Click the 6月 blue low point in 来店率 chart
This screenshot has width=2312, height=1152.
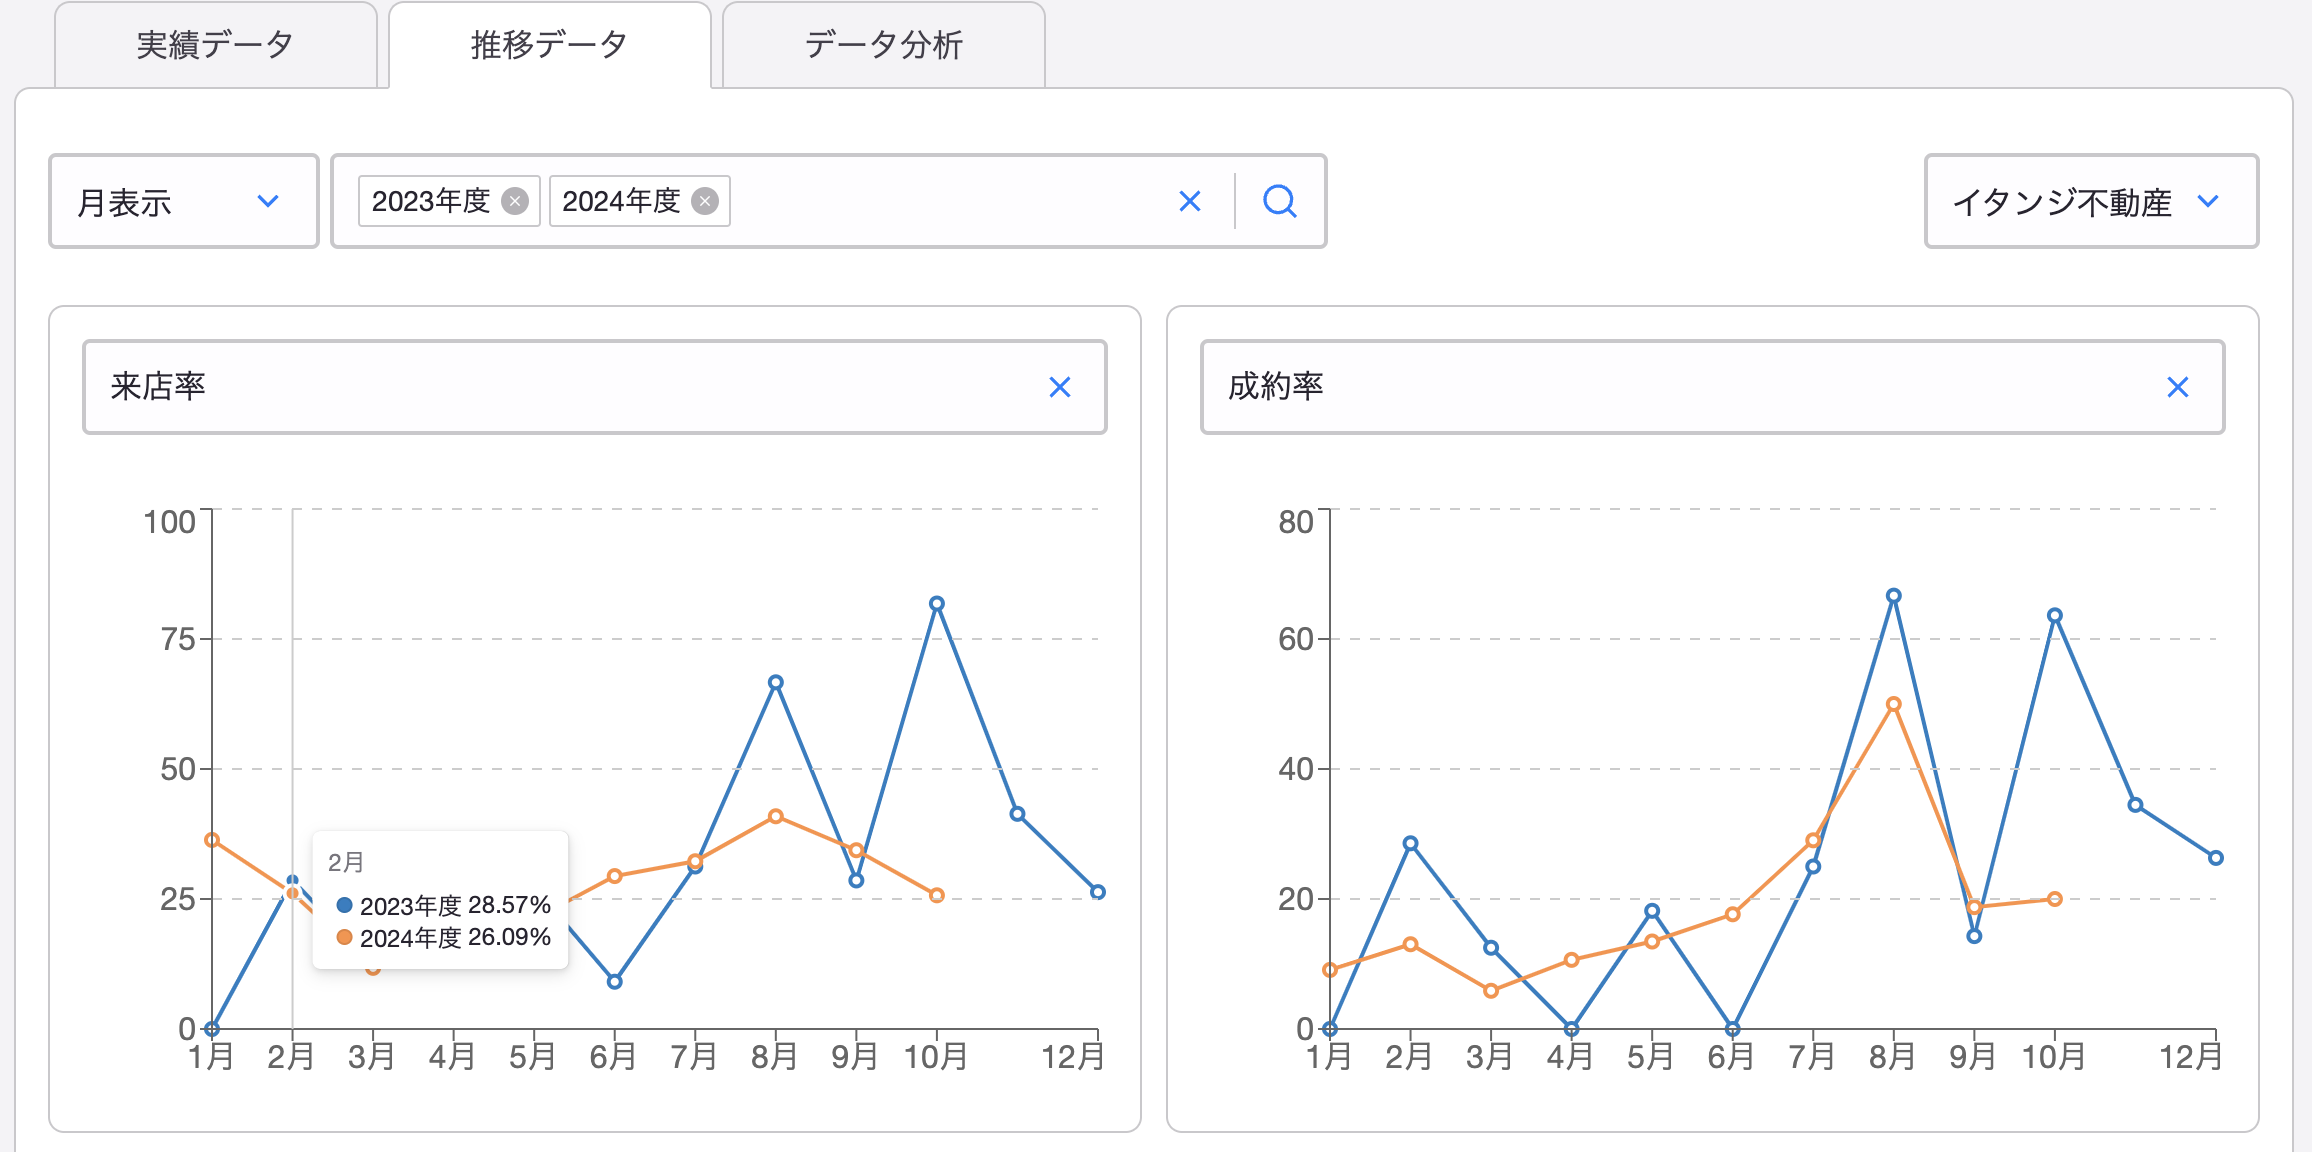tap(615, 982)
